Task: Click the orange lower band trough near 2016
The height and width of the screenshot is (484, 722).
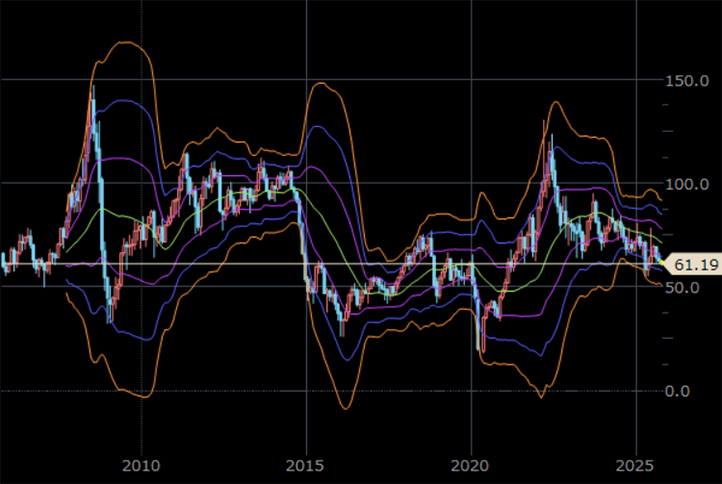Action: pyautogui.click(x=344, y=408)
